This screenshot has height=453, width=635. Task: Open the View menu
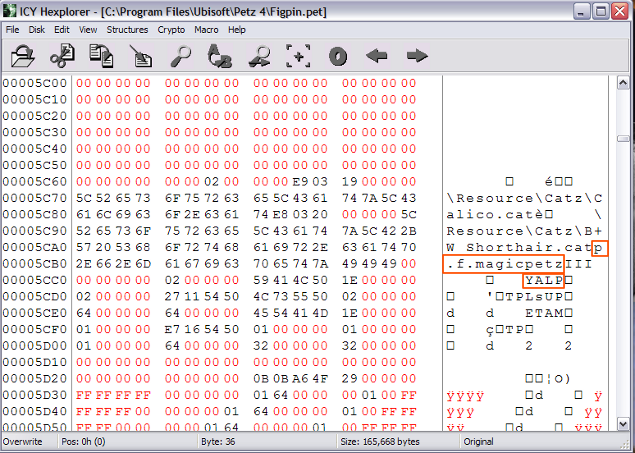tap(88, 30)
